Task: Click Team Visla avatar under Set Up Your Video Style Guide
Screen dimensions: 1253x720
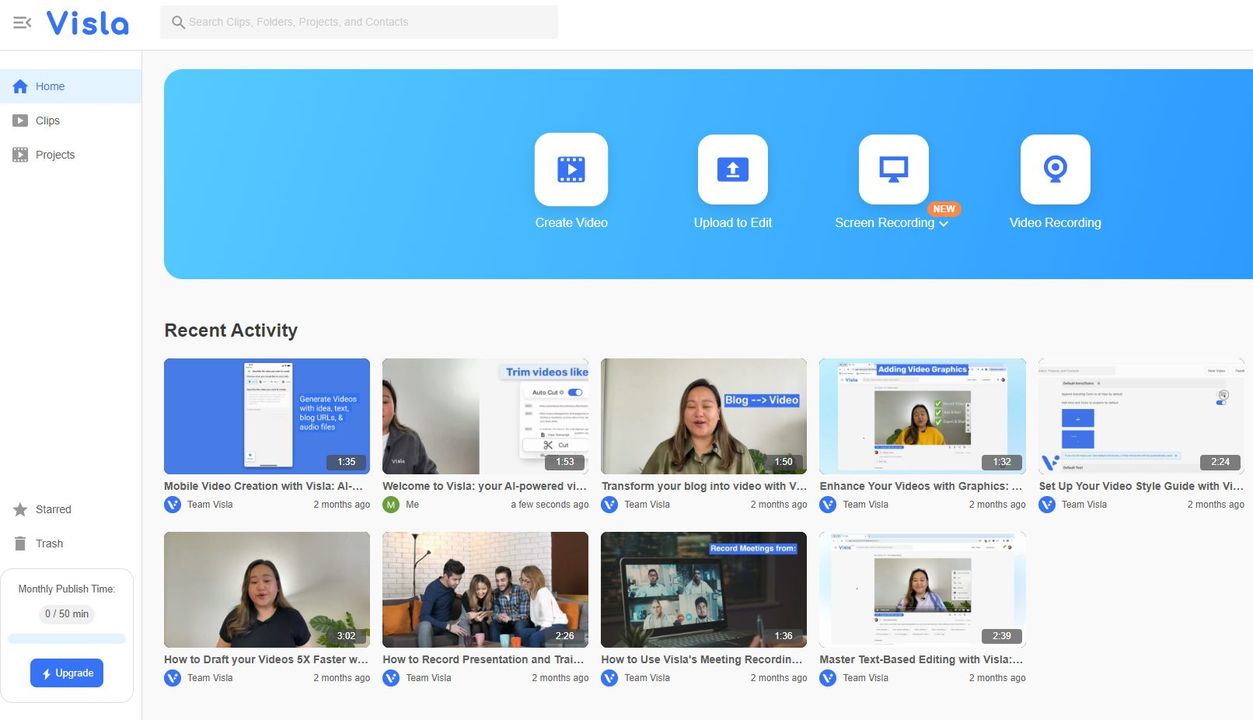Action: (1047, 505)
